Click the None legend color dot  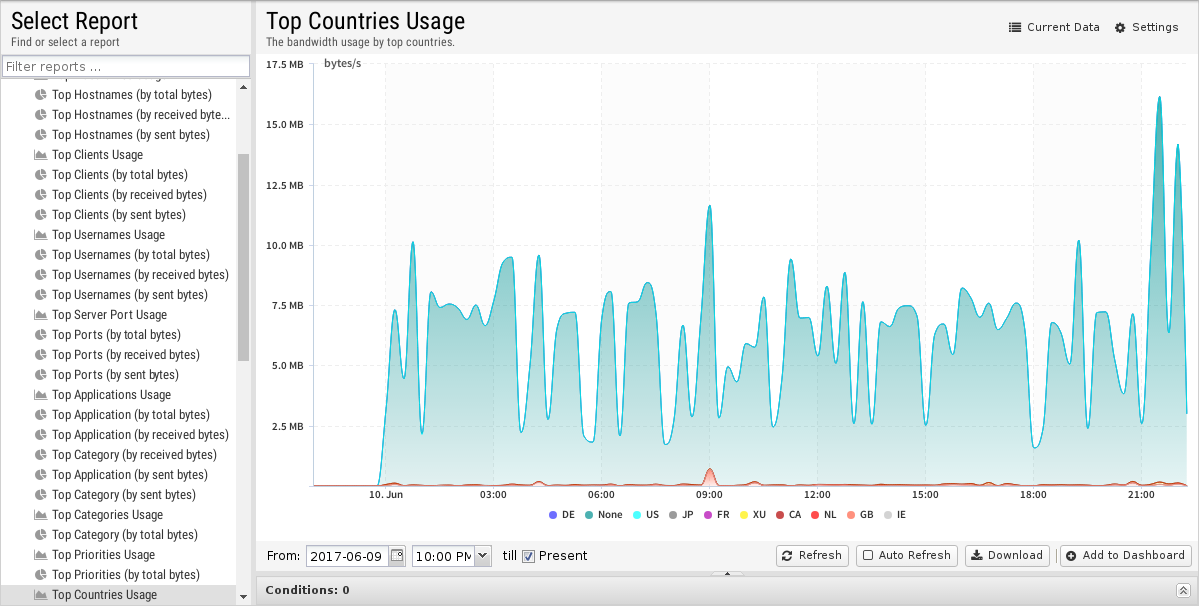click(x=589, y=515)
